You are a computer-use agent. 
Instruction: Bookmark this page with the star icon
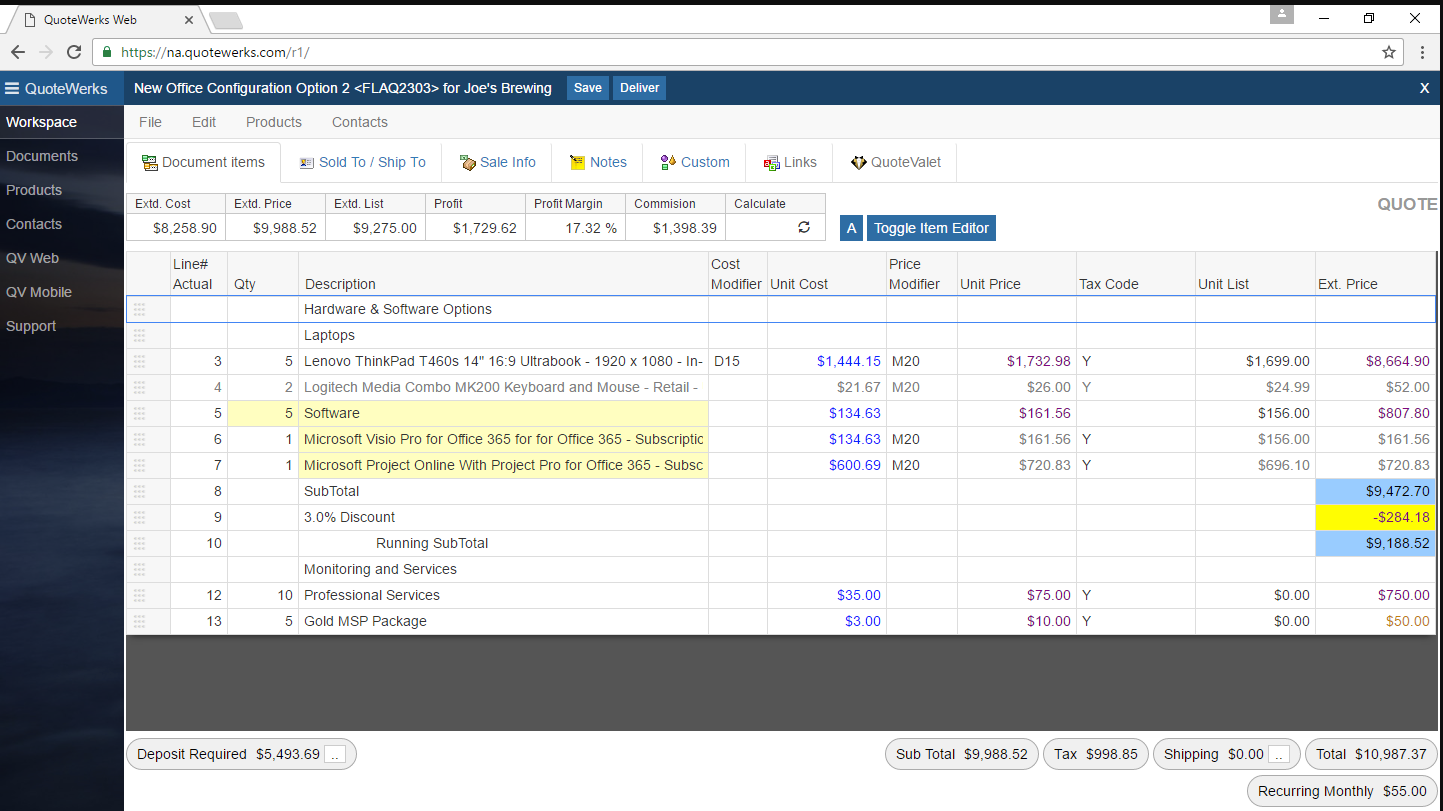pos(1389,52)
